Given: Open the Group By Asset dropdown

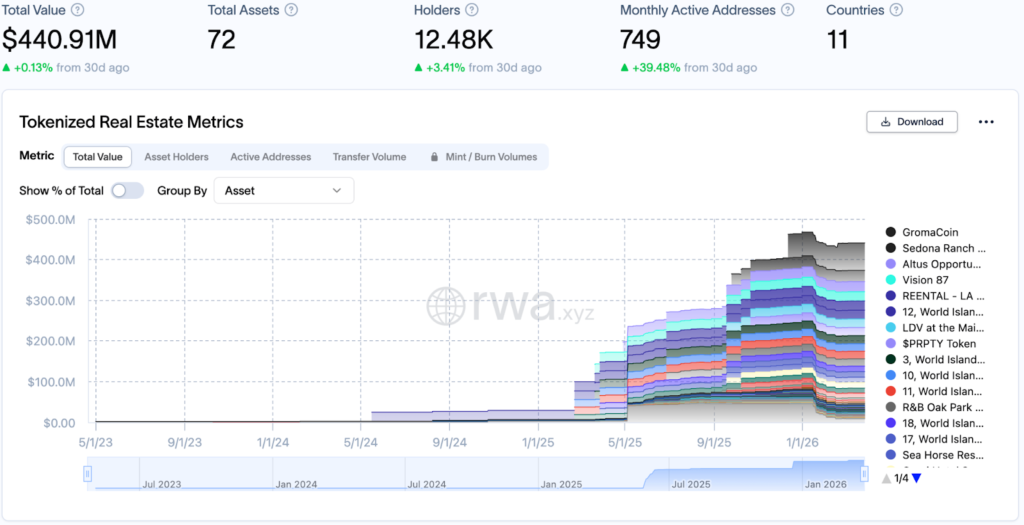Looking at the screenshot, I should (284, 191).
